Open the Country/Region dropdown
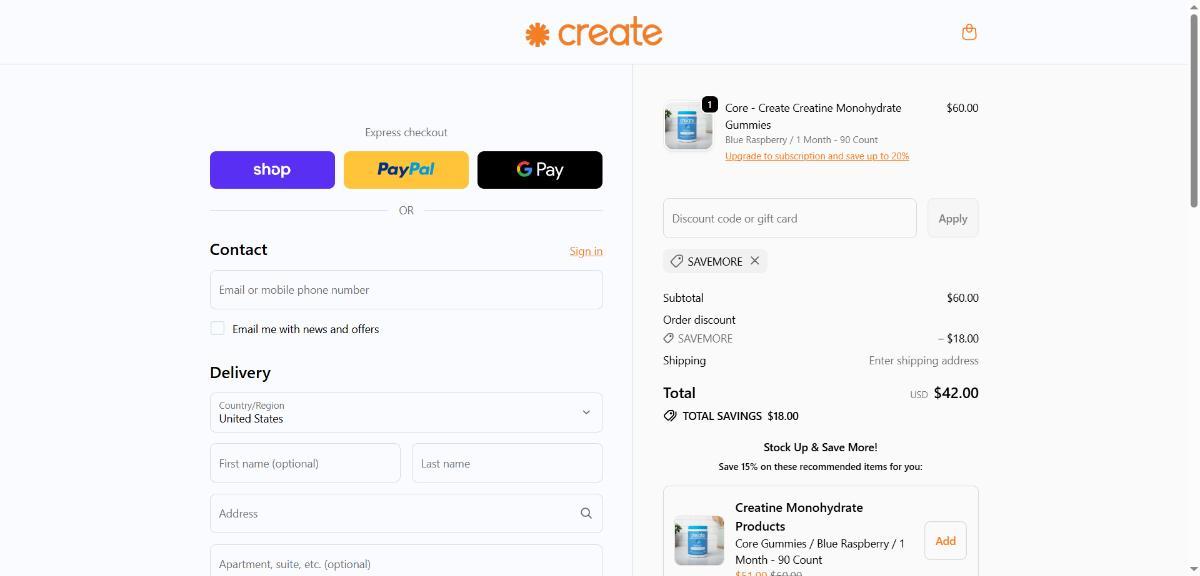Screen dimensions: 1200x576 [406, 412]
